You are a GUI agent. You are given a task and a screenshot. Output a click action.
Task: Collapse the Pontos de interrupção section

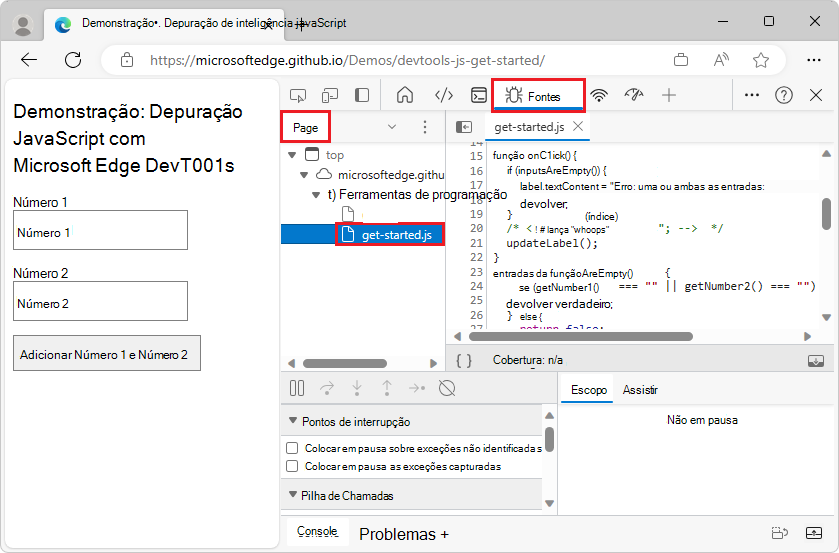pos(293,422)
